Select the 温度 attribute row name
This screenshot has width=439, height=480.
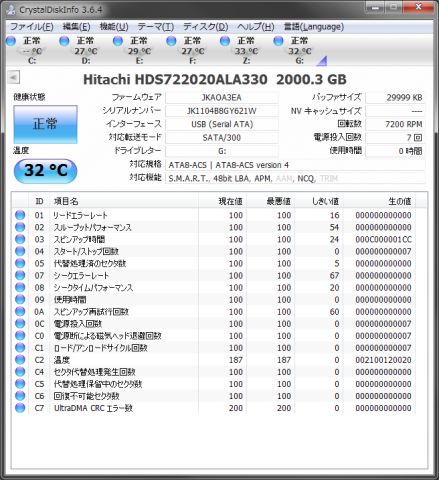(62, 360)
